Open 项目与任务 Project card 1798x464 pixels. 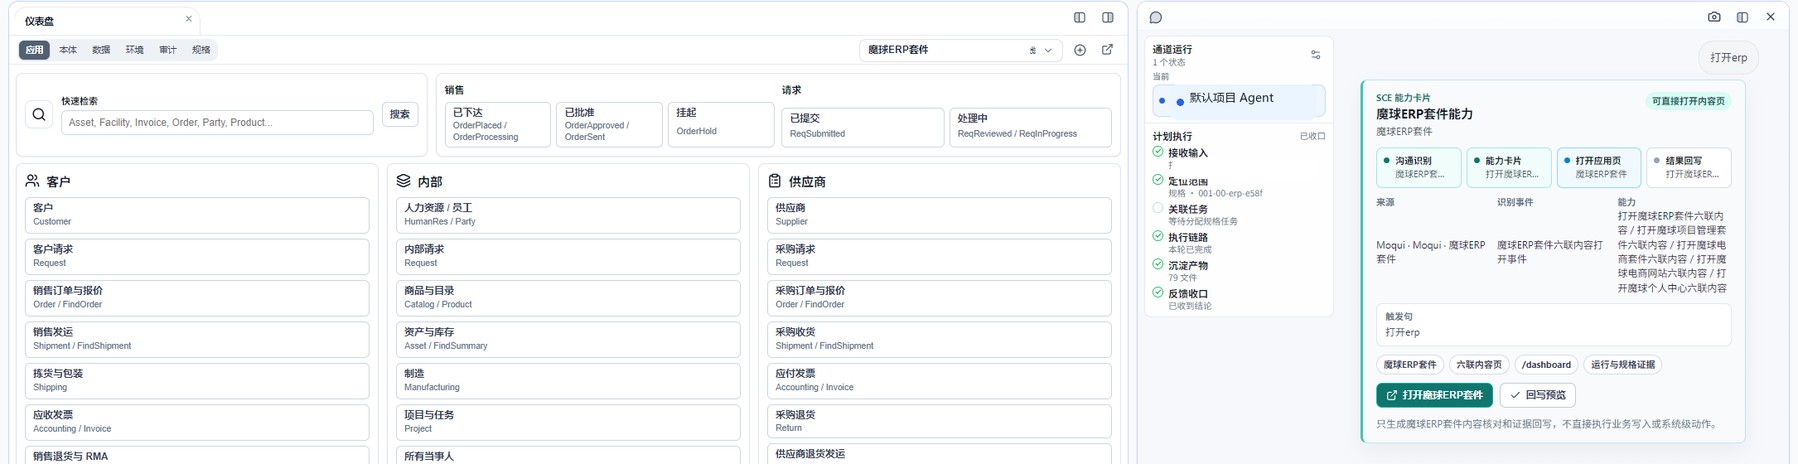point(568,422)
